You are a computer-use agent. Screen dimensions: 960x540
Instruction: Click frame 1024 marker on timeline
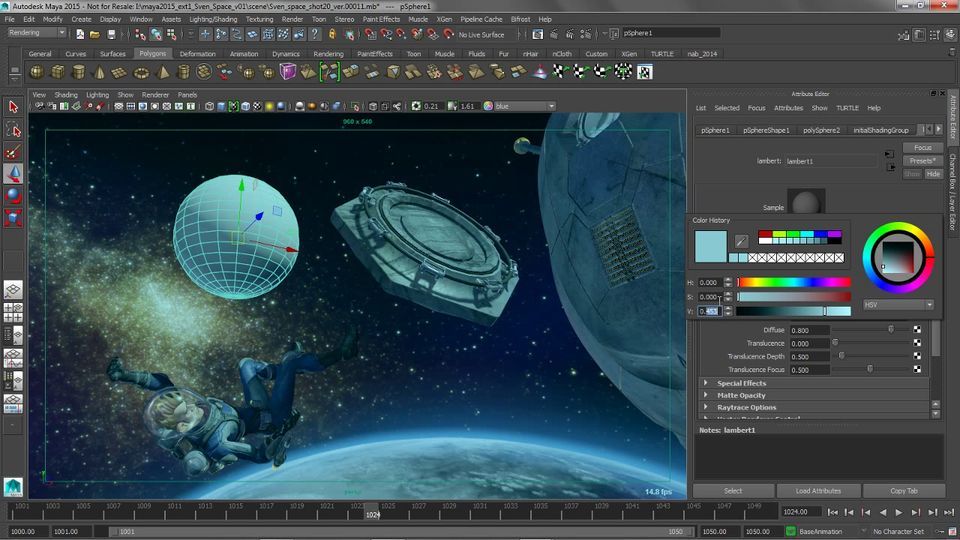pyautogui.click(x=372, y=511)
